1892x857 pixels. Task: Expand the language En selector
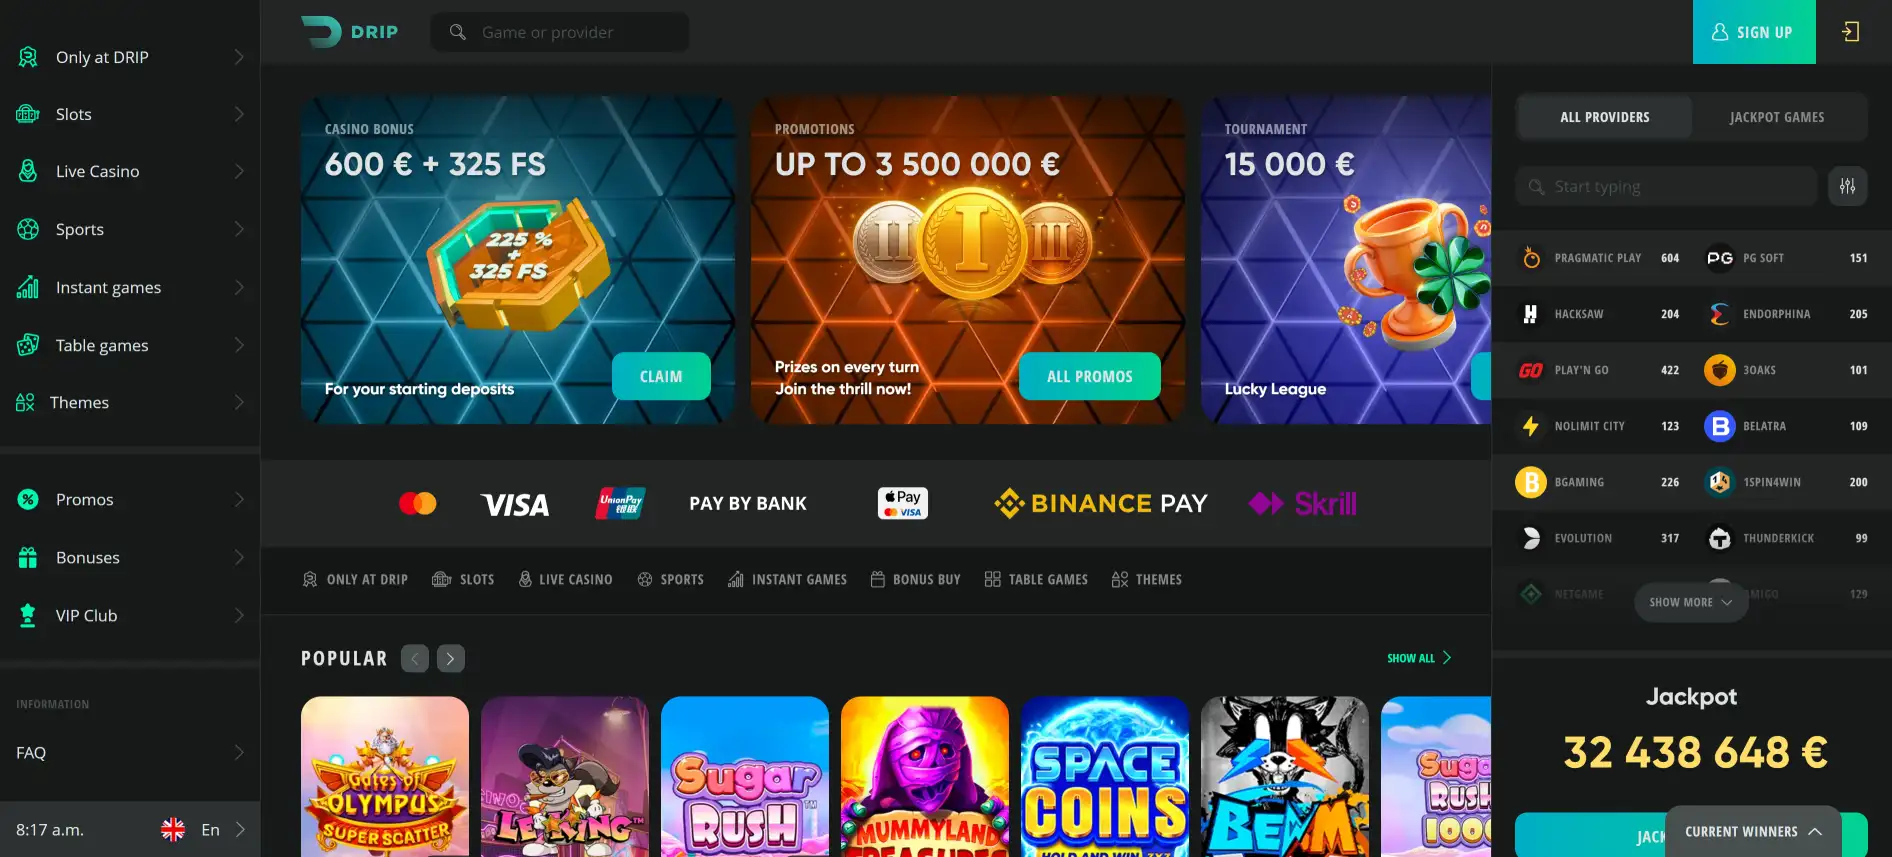coord(203,829)
